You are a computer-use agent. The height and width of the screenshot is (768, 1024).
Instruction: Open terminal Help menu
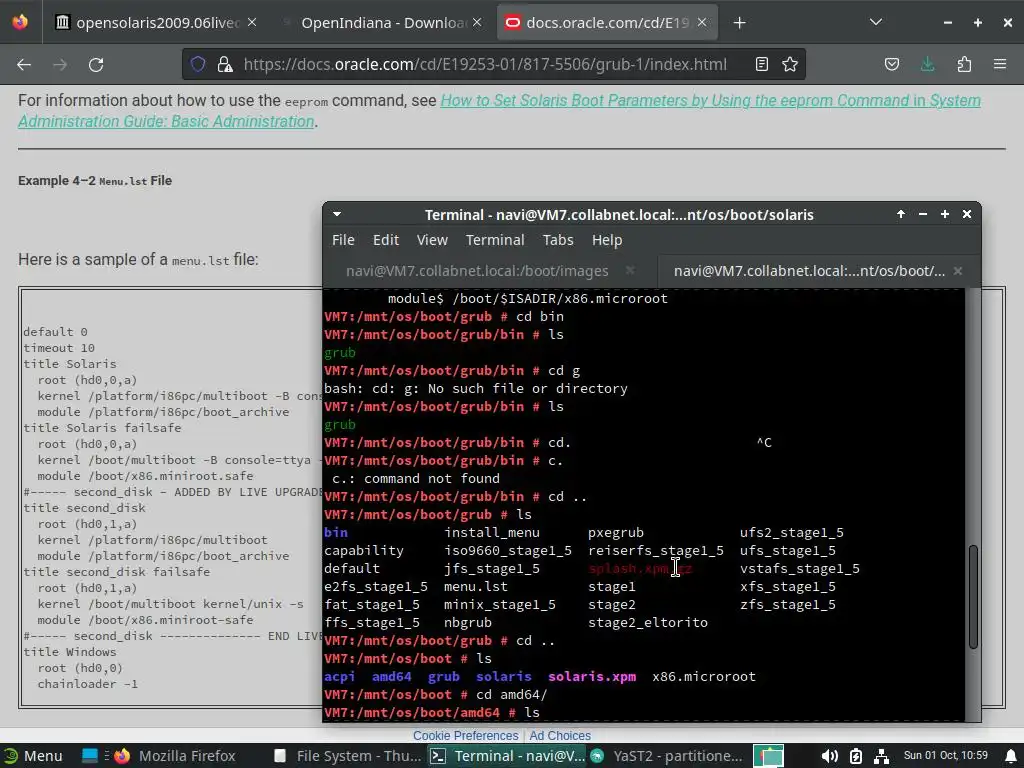(x=607, y=240)
